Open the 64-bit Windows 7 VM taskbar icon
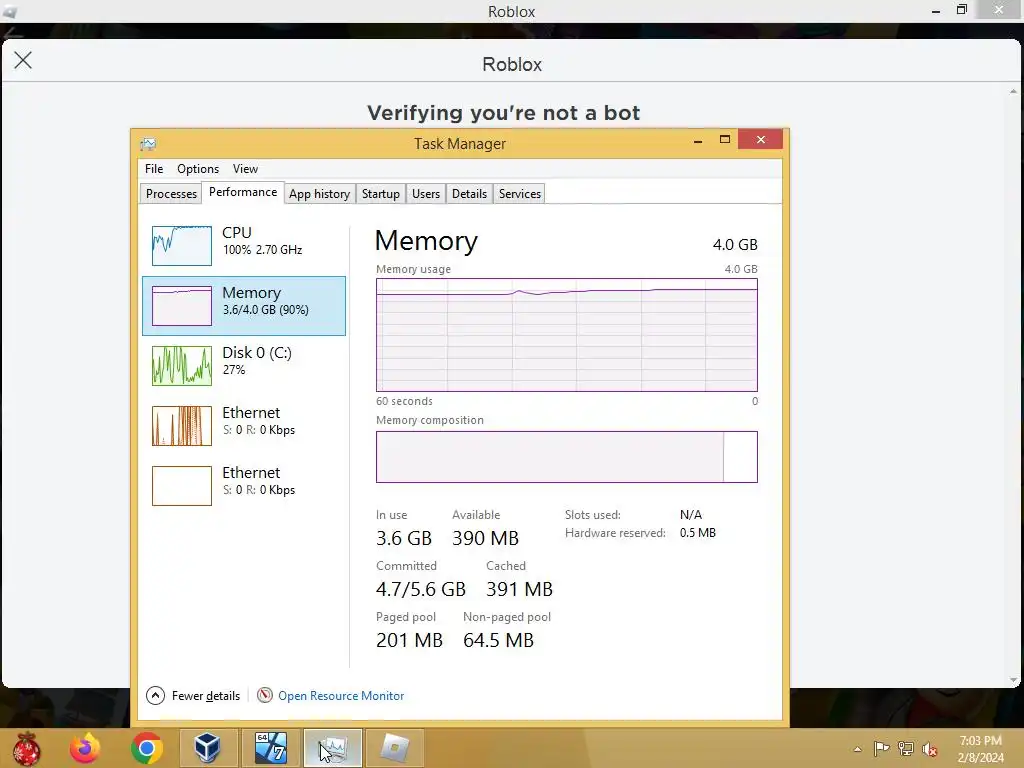Screen dimensions: 1024x768 pyautogui.click(x=270, y=748)
